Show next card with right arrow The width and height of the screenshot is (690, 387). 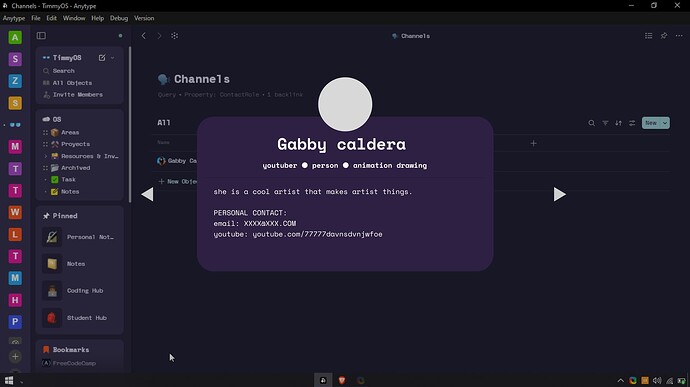tap(559, 194)
